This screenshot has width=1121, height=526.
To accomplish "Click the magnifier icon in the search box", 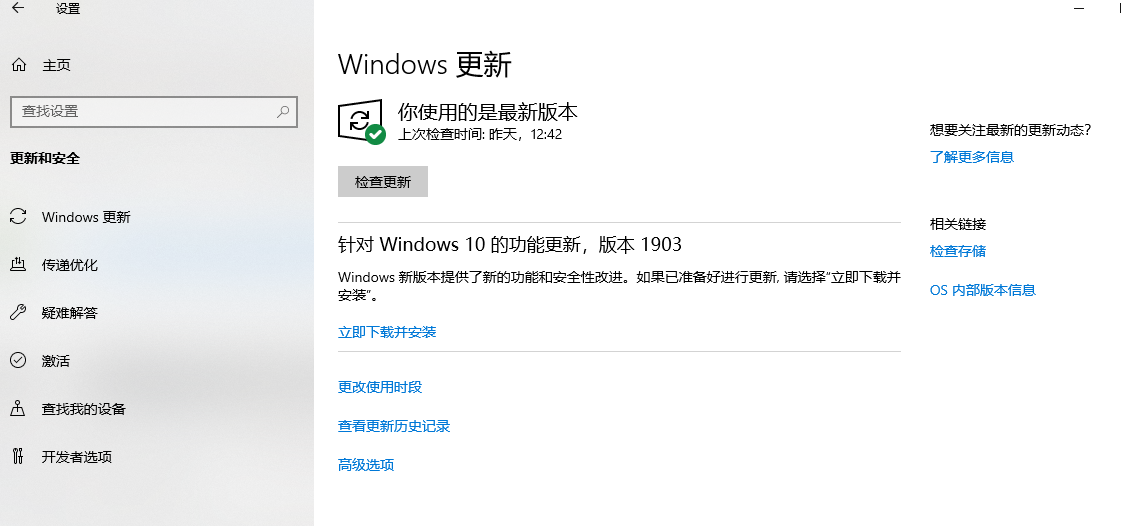I will (283, 111).
